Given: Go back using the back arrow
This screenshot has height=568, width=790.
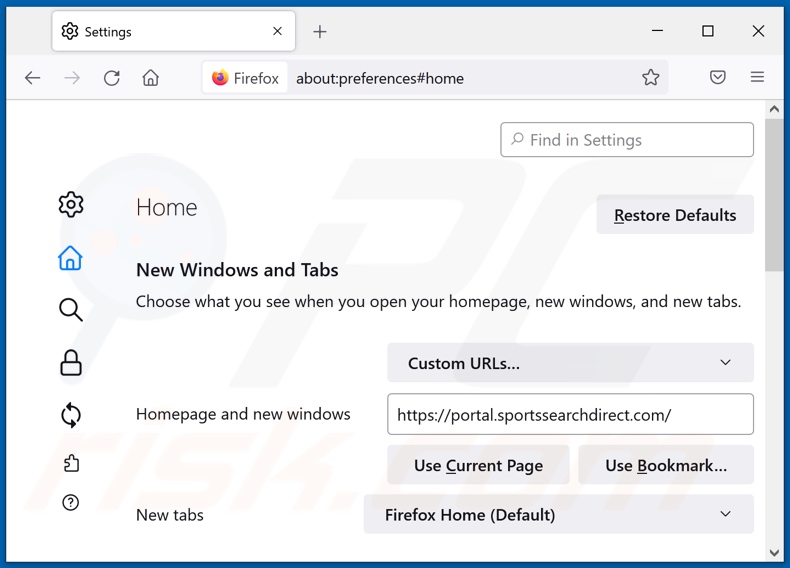Looking at the screenshot, I should [x=33, y=78].
